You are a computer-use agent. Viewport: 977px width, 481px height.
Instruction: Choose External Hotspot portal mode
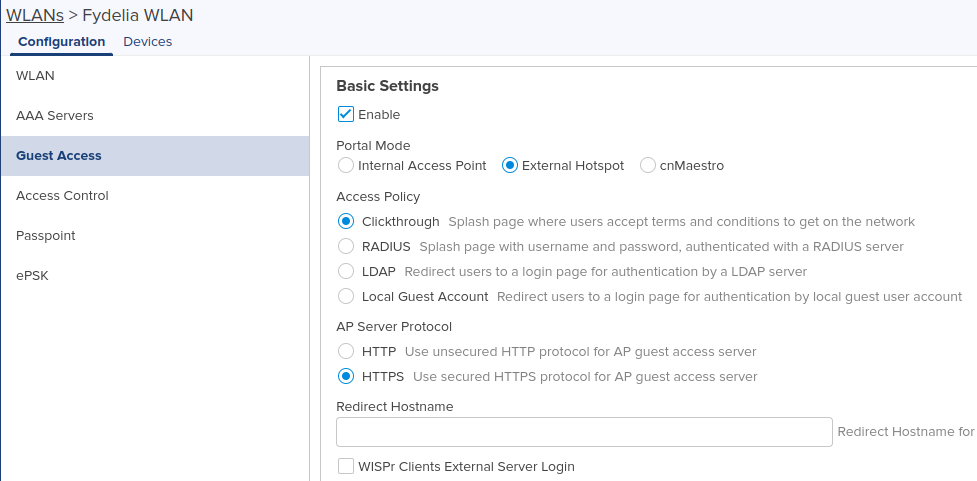(x=510, y=166)
